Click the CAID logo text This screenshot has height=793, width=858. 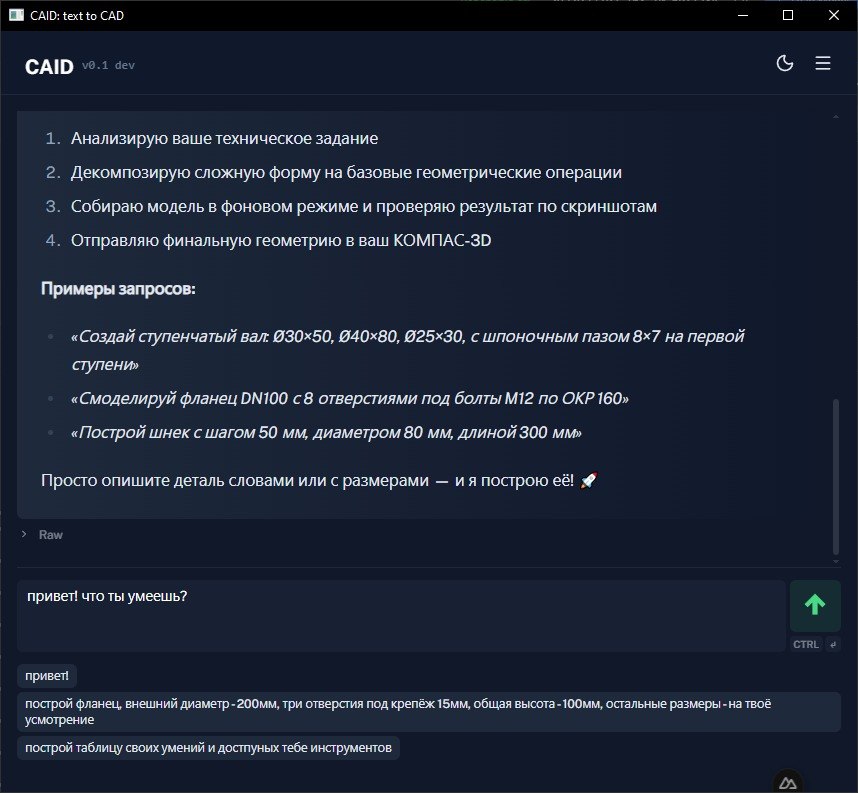point(49,67)
